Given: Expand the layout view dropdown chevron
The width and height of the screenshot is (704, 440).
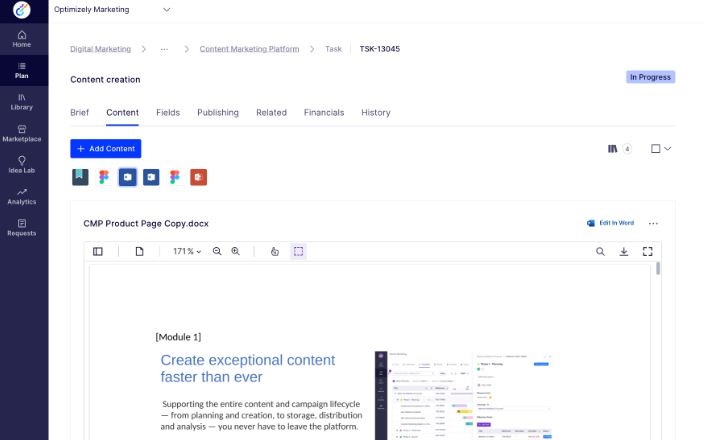Looking at the screenshot, I should [668, 149].
